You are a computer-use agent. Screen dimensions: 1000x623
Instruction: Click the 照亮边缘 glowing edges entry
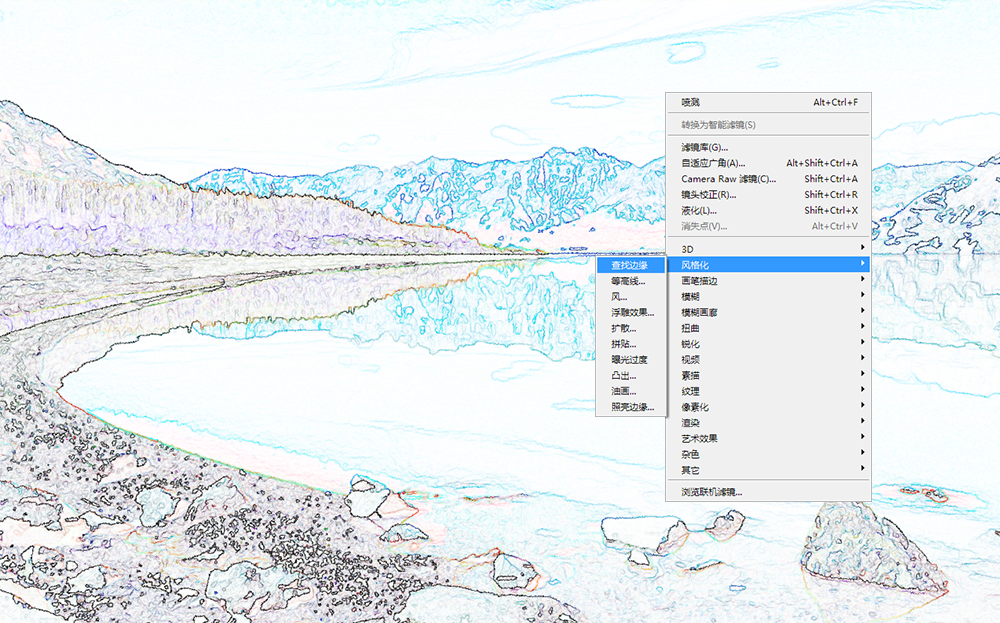click(632, 407)
